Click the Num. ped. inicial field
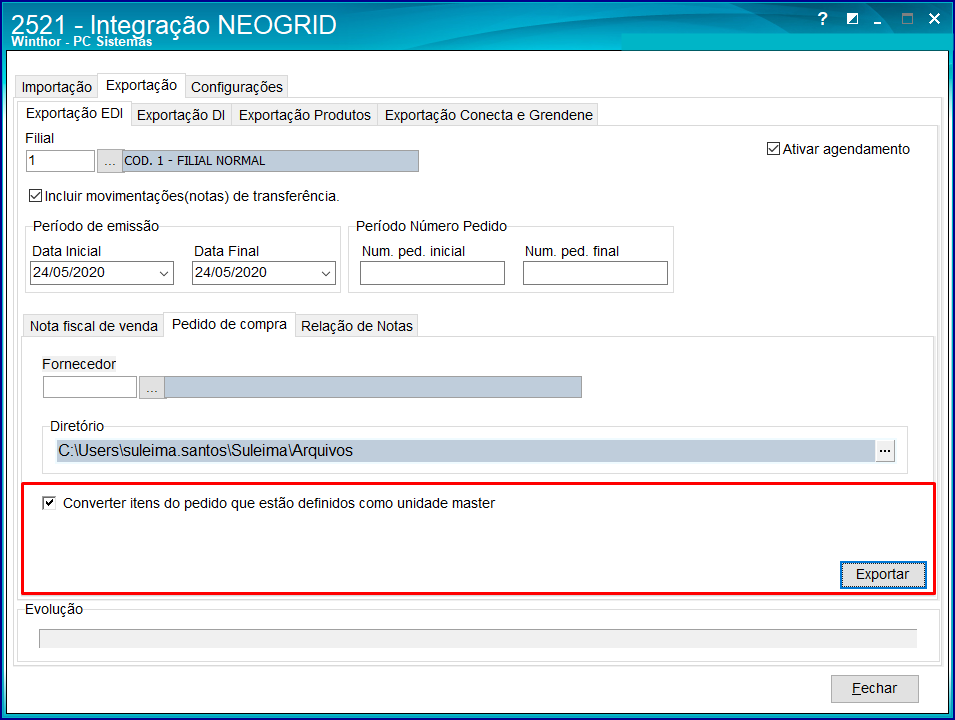 (432, 273)
